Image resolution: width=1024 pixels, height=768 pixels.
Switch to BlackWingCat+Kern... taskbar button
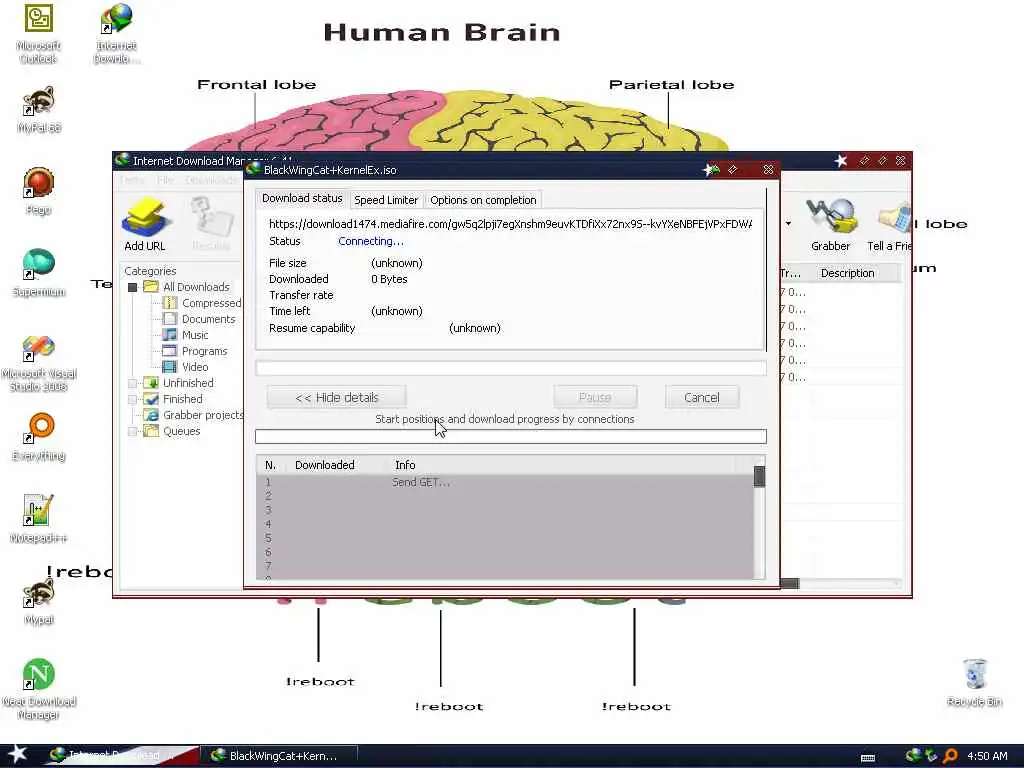[281, 756]
